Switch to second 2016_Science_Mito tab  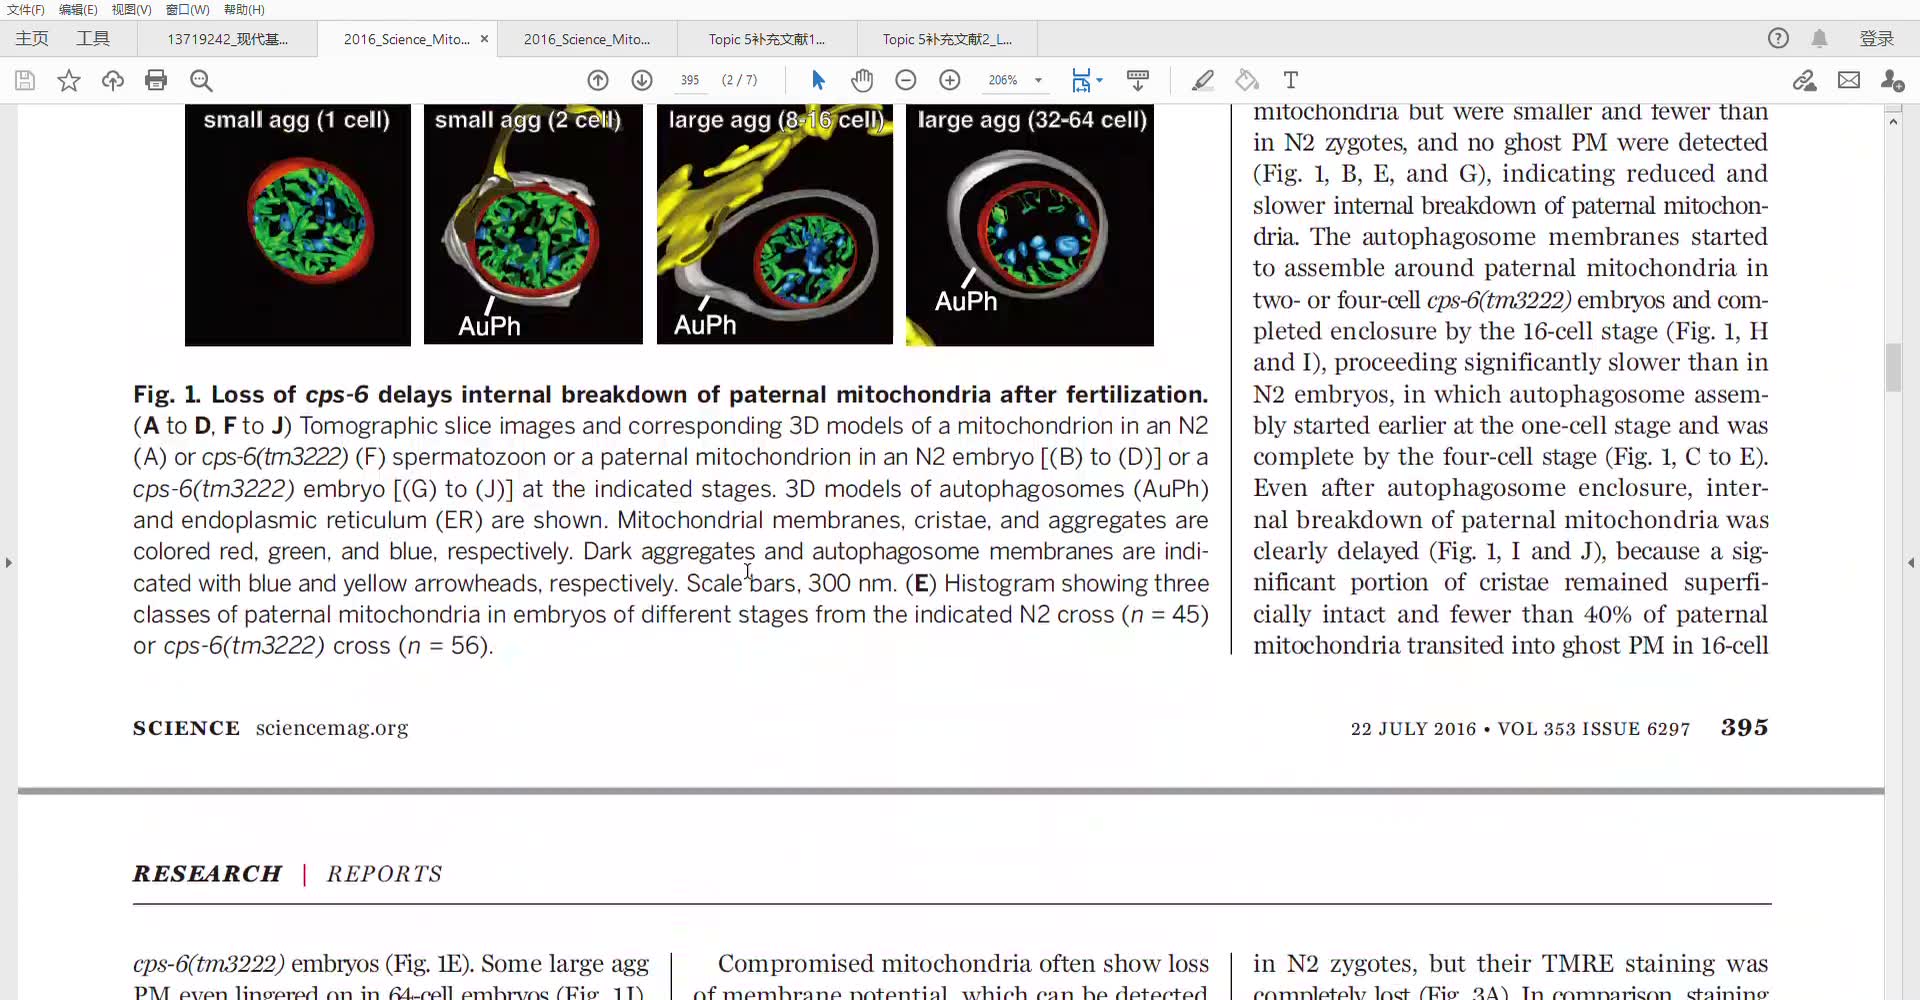coord(587,39)
